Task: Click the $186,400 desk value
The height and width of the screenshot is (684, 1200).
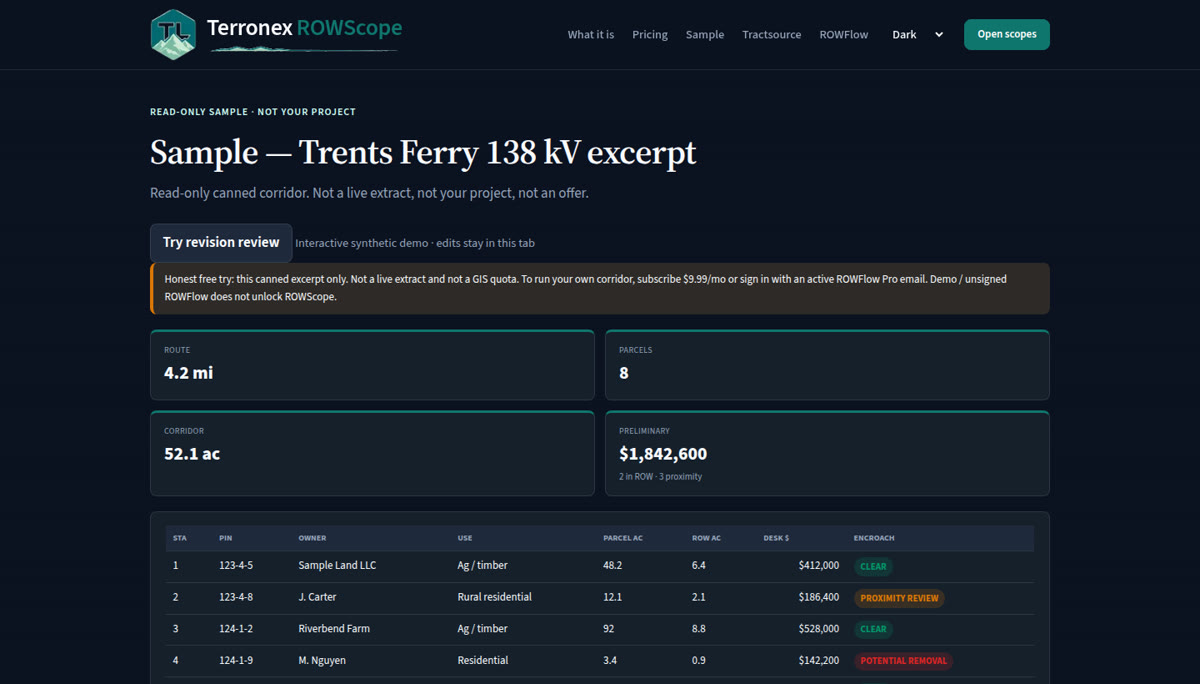Action: pos(819,597)
